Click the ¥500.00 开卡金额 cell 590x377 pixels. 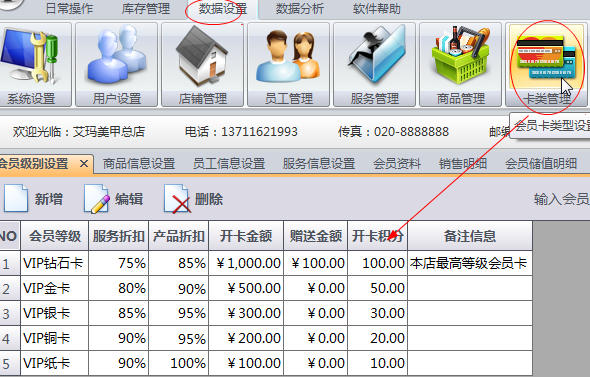[246, 288]
